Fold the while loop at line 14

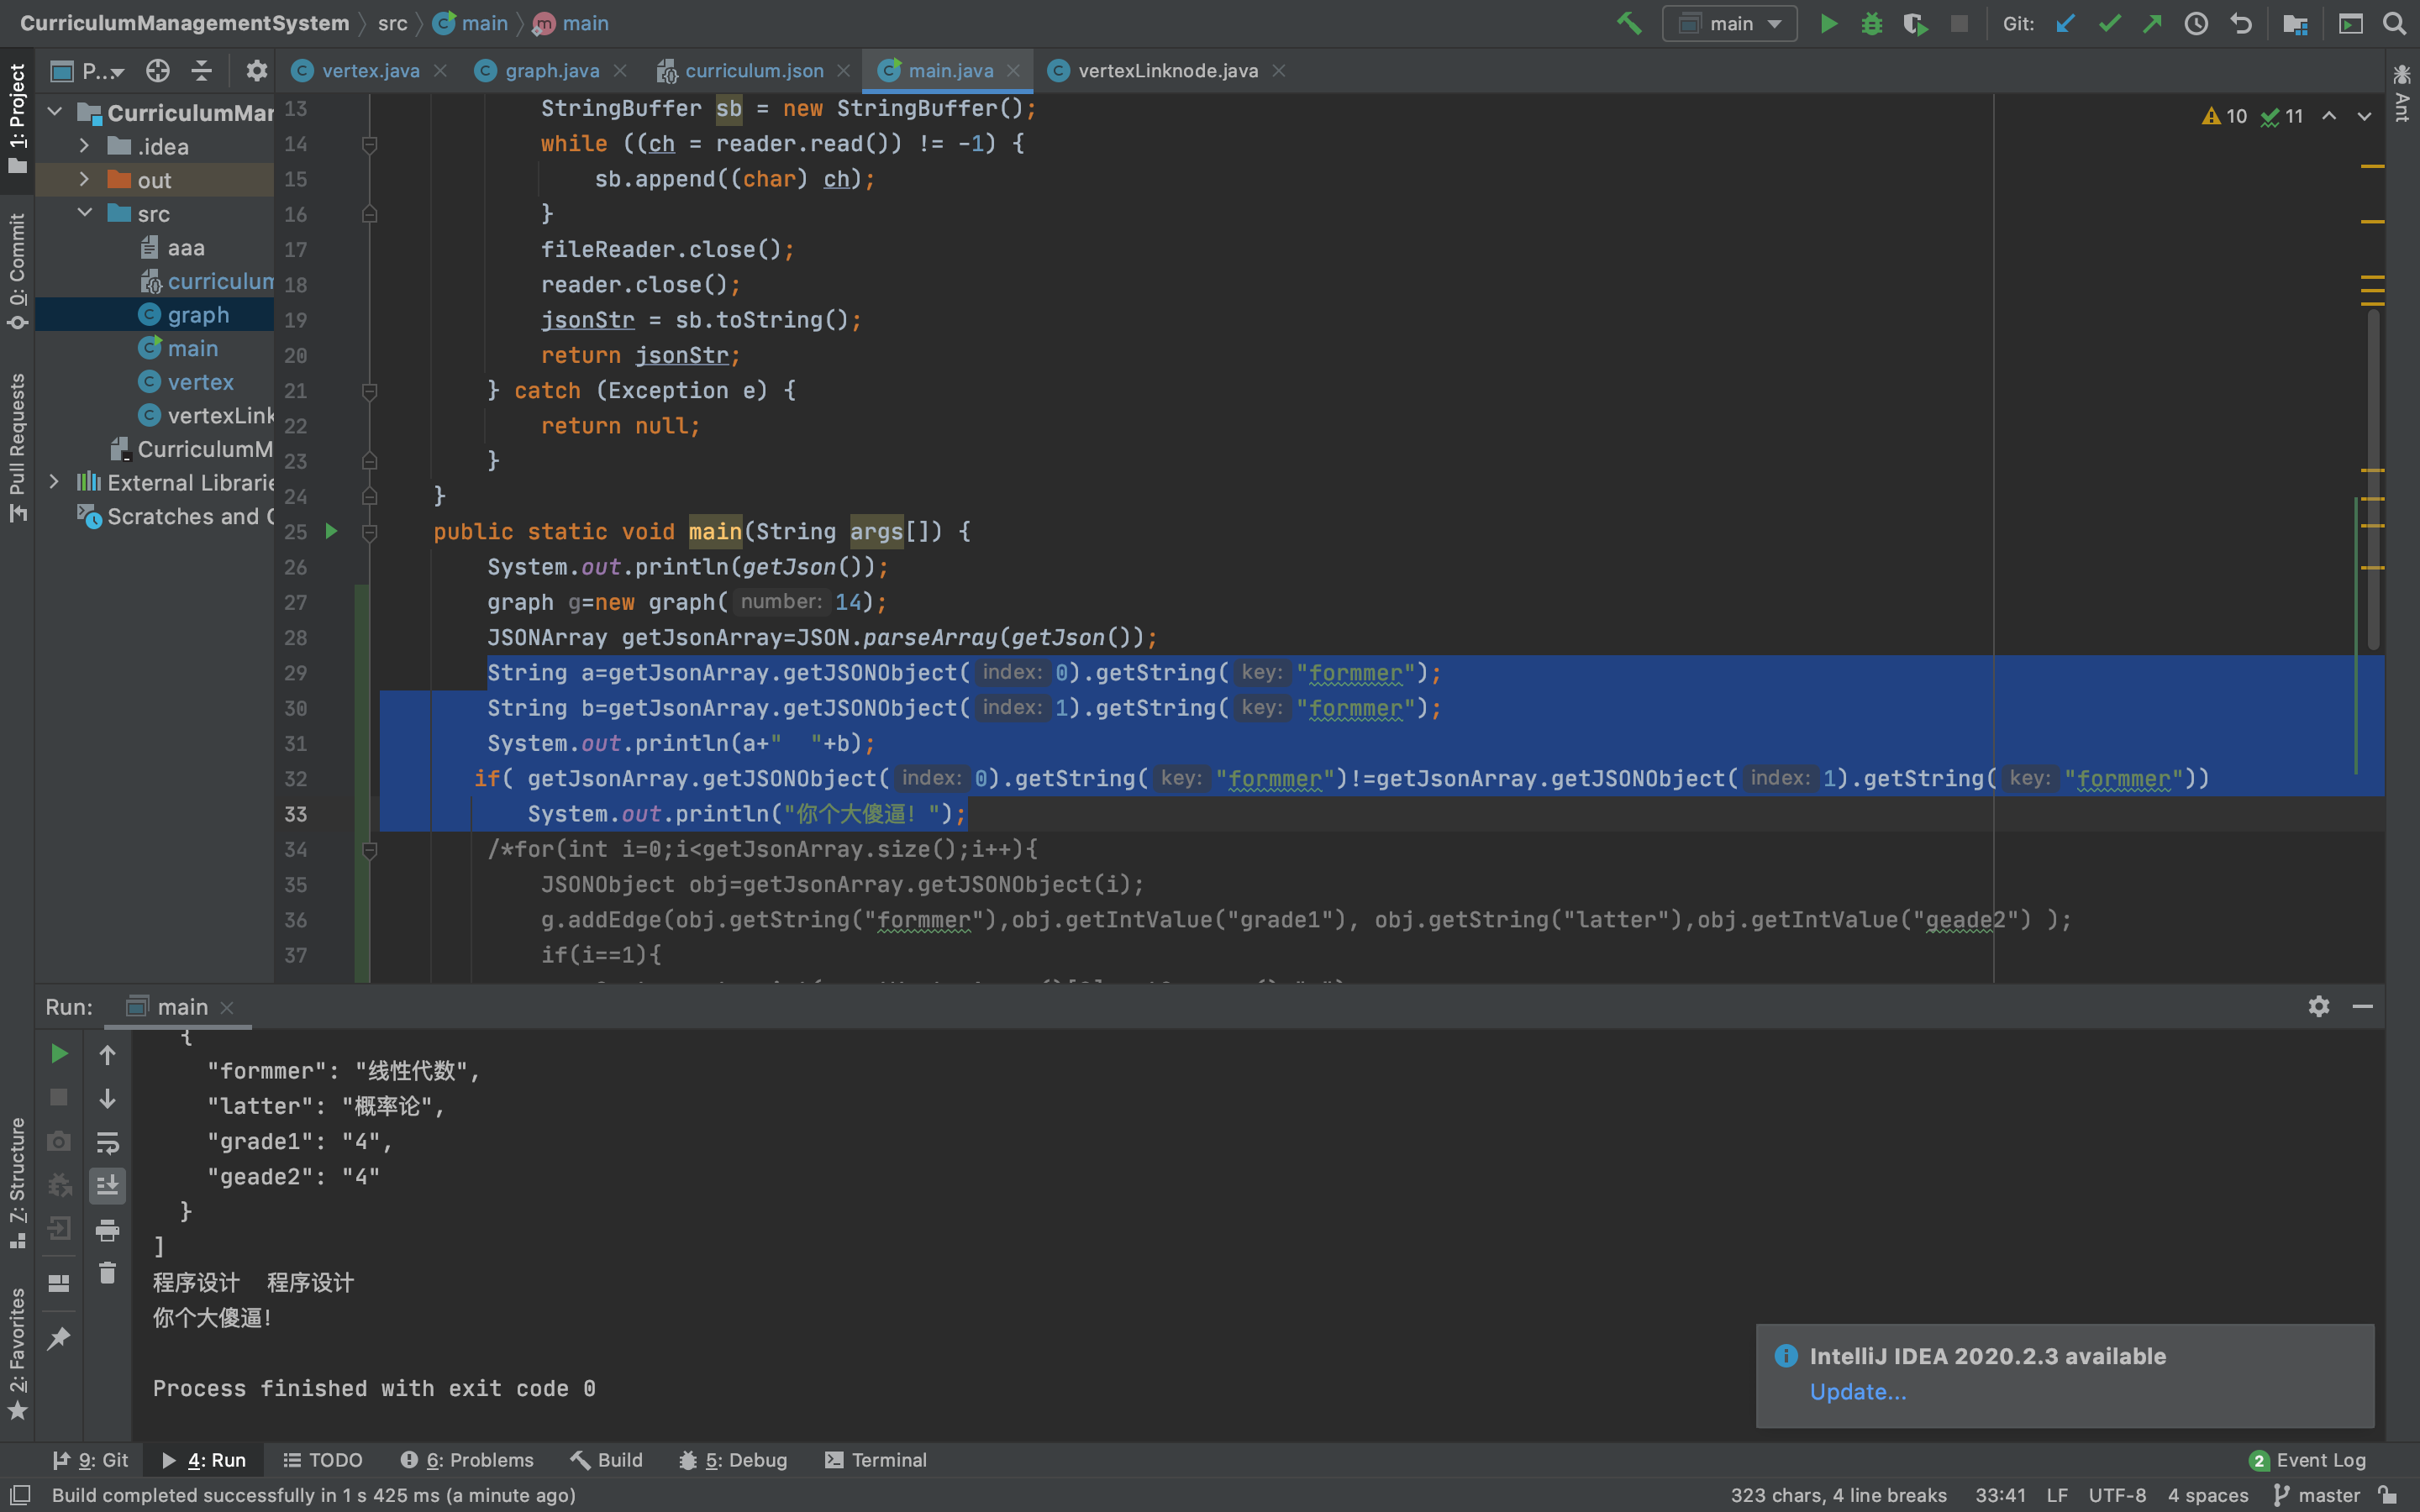click(369, 144)
